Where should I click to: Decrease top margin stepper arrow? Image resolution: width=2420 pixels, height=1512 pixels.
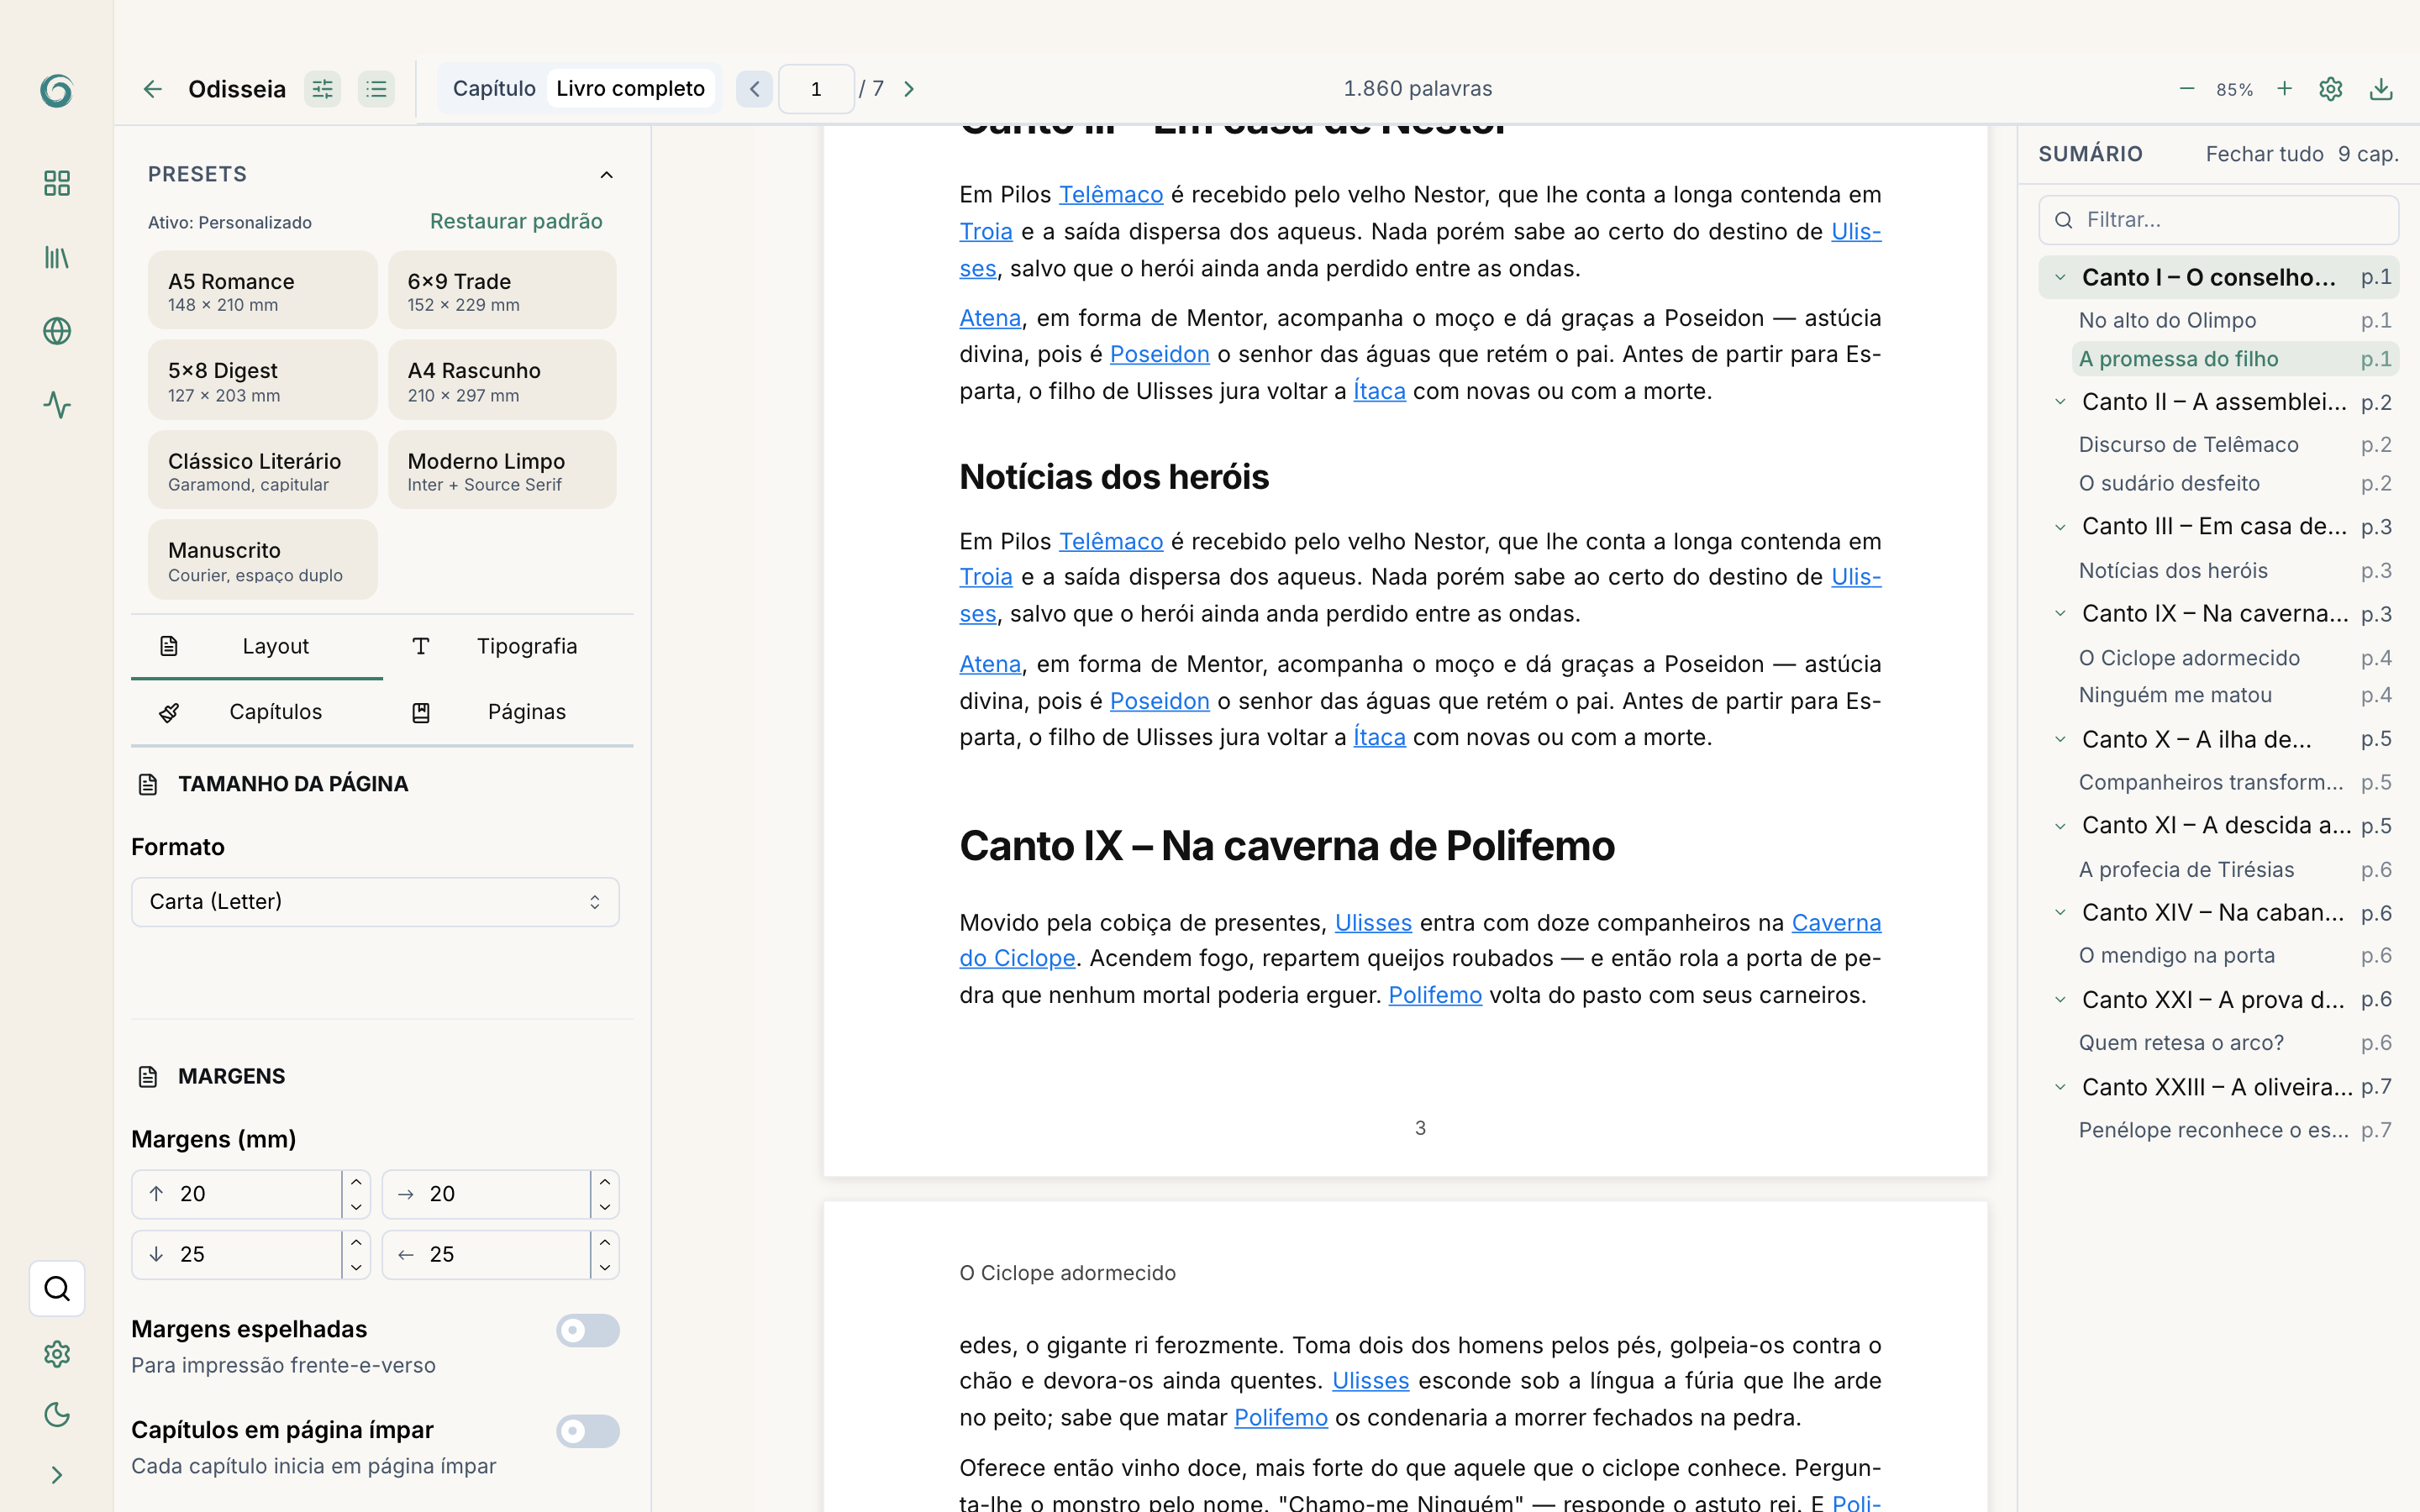357,1207
